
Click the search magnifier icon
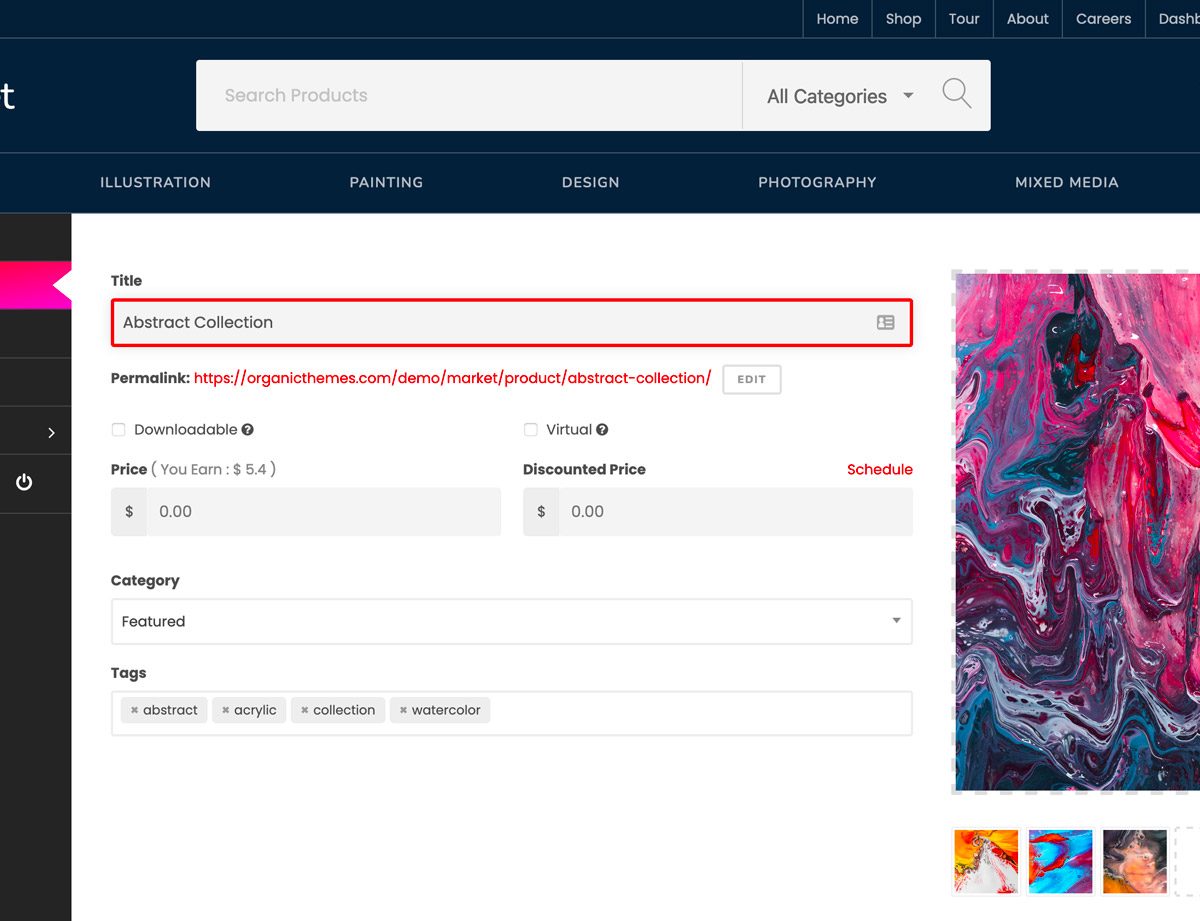[x=957, y=94]
